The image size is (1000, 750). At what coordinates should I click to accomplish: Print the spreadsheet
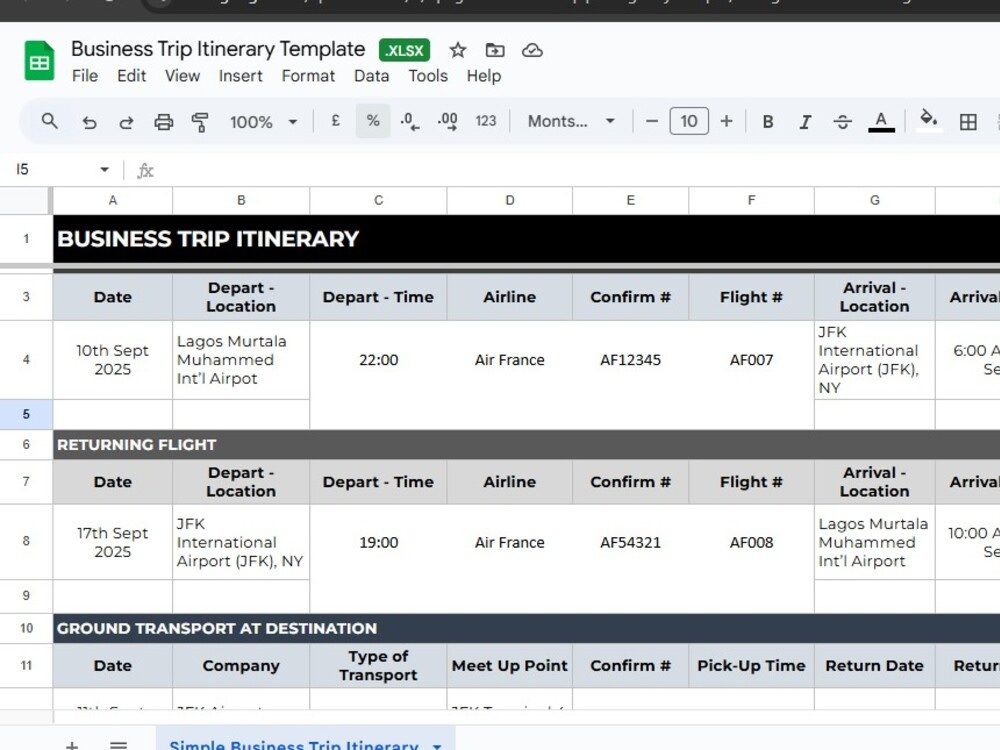(163, 122)
